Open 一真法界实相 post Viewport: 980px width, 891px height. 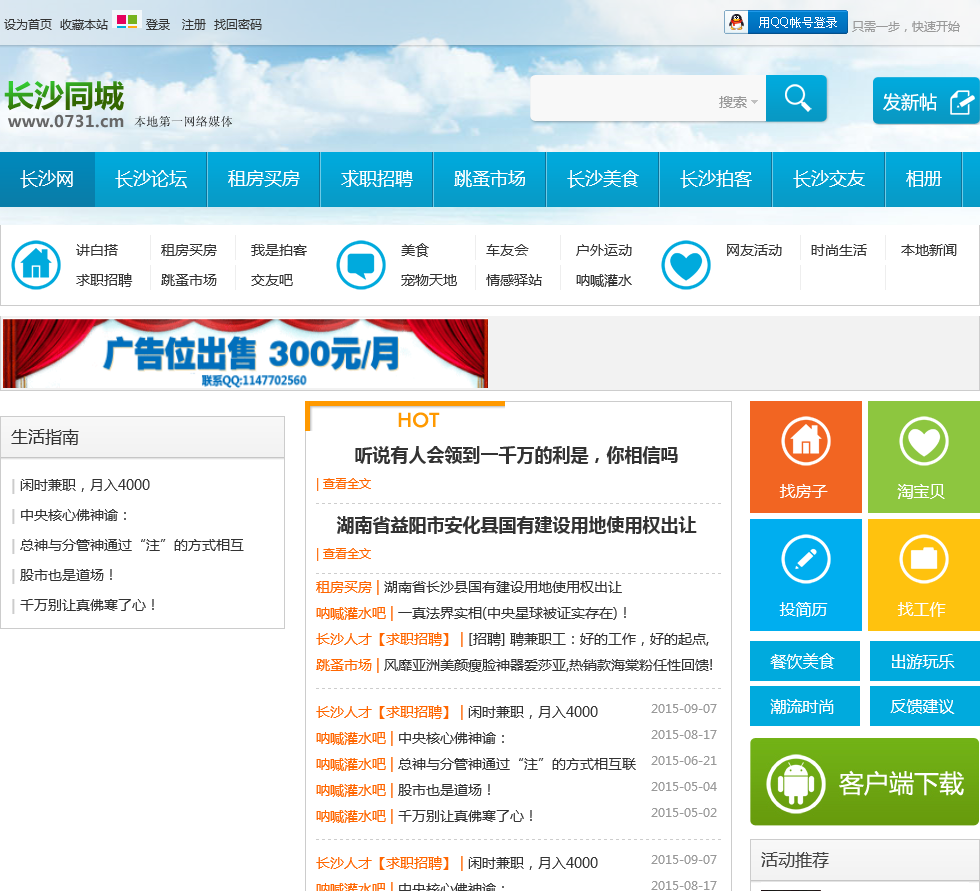[x=512, y=613]
